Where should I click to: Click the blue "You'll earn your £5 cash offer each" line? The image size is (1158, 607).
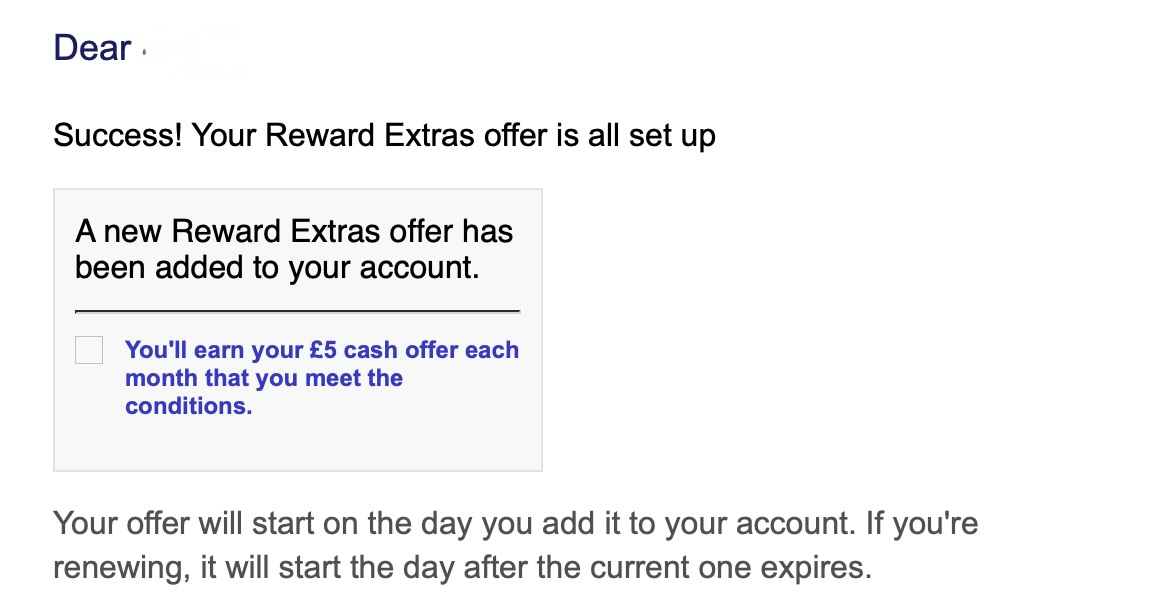(322, 350)
